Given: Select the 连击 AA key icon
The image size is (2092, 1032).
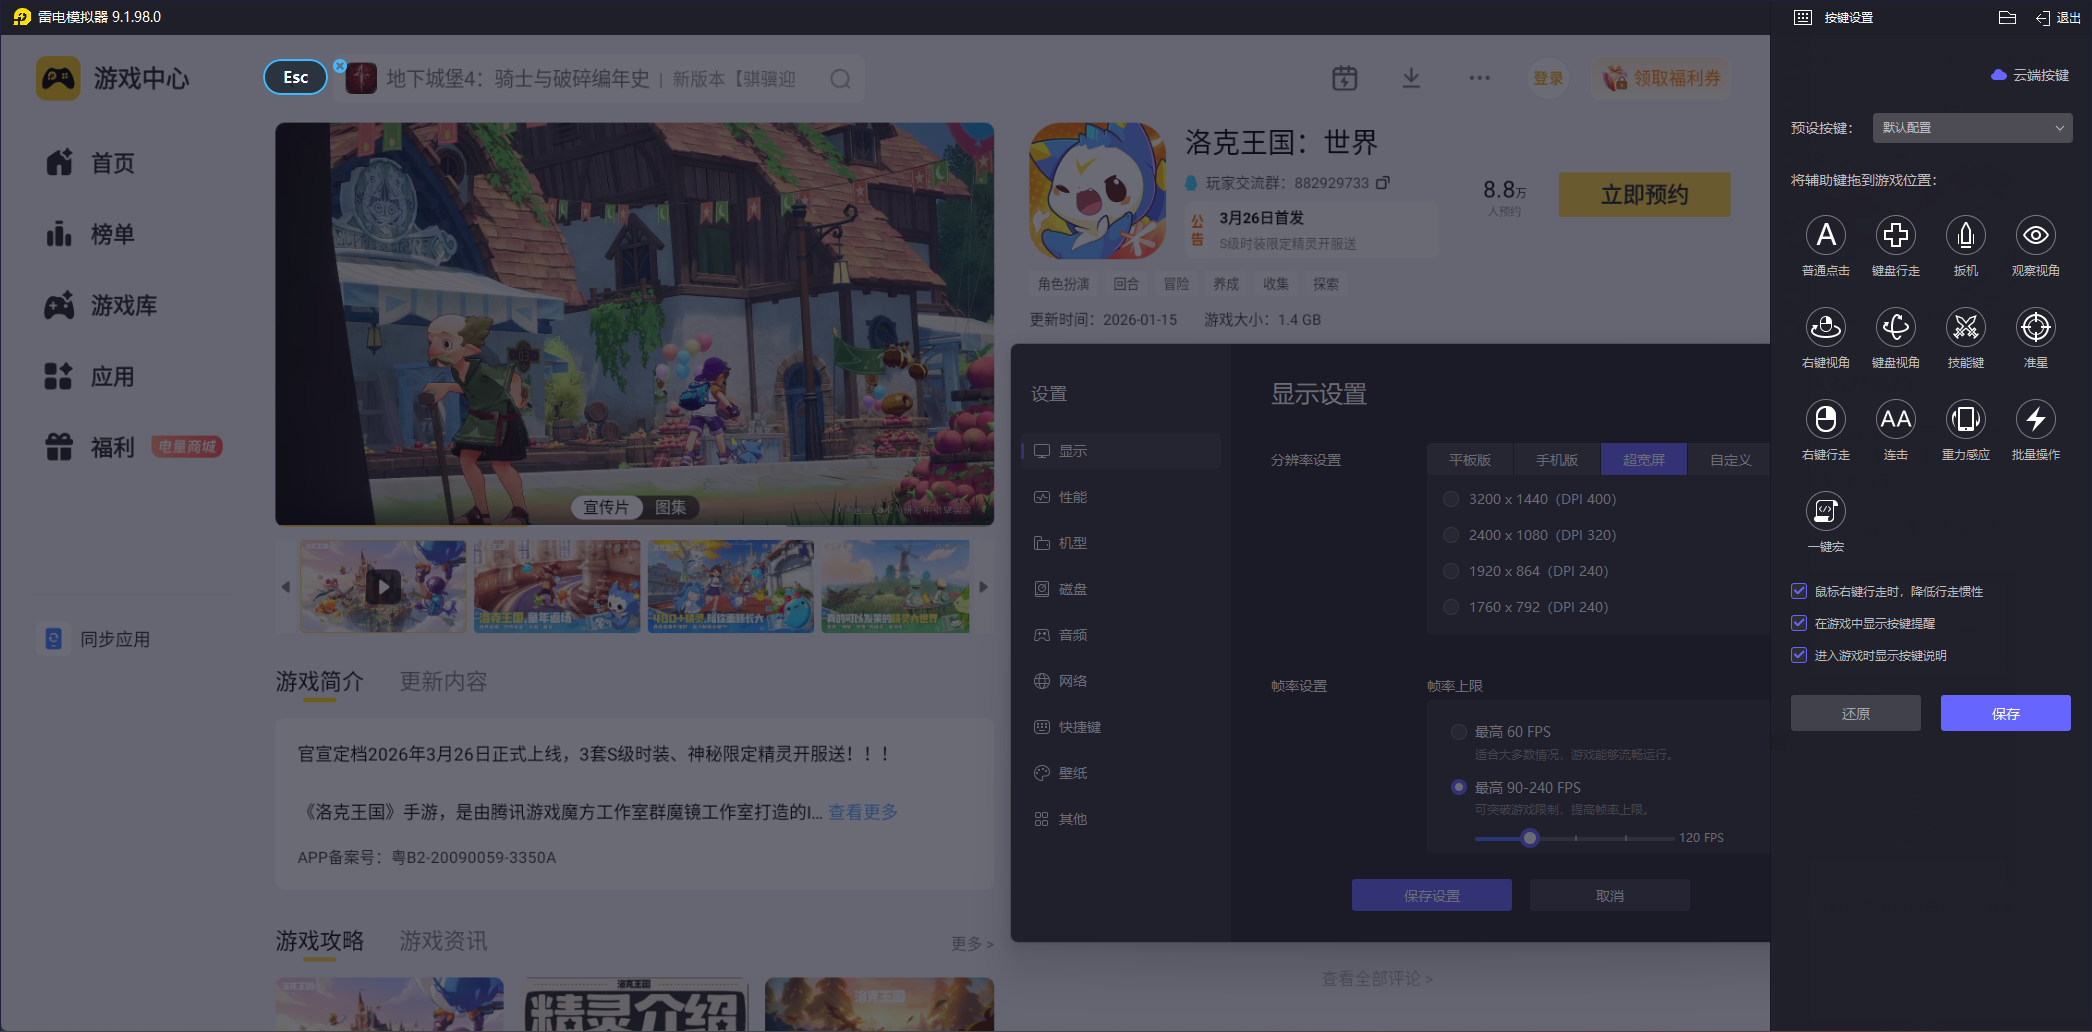Looking at the screenshot, I should [x=1895, y=420].
